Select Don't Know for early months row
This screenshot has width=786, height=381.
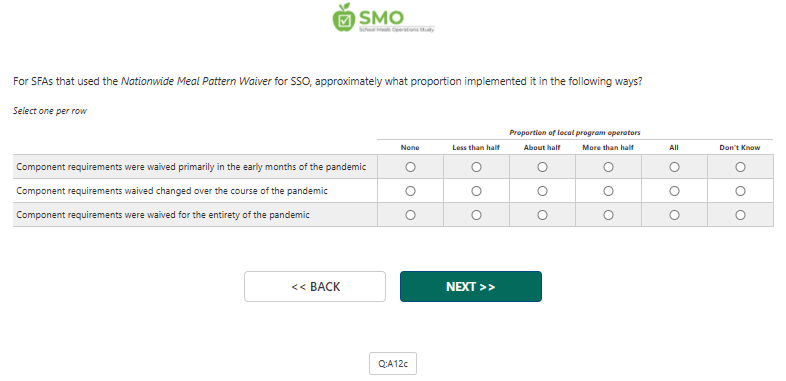[740, 167]
